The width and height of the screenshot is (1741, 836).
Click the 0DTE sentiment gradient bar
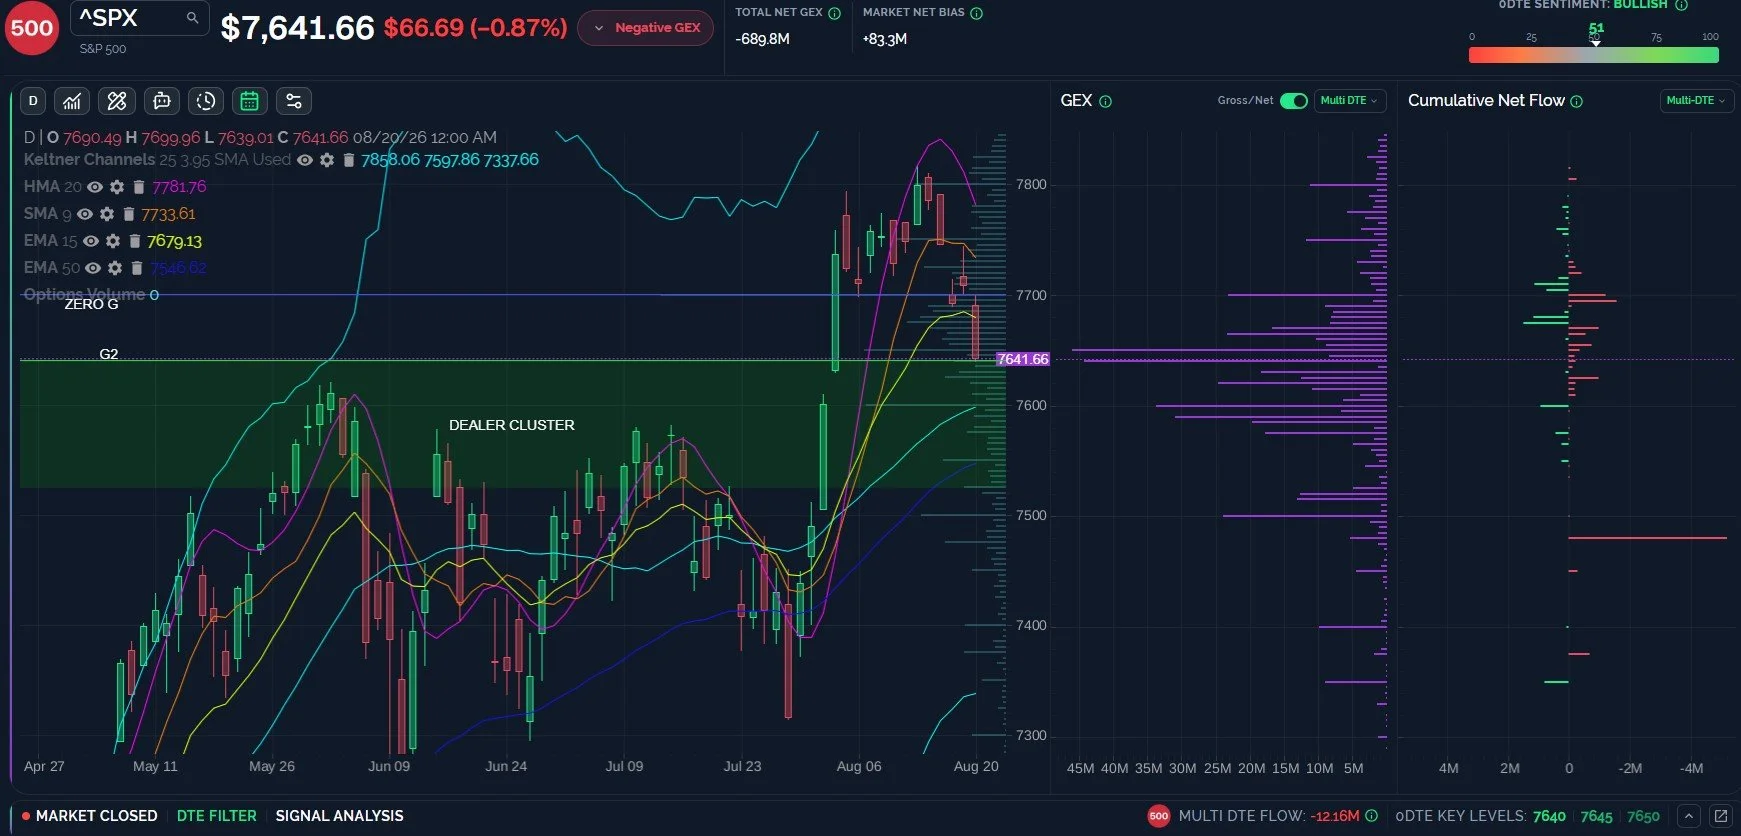coord(1594,56)
